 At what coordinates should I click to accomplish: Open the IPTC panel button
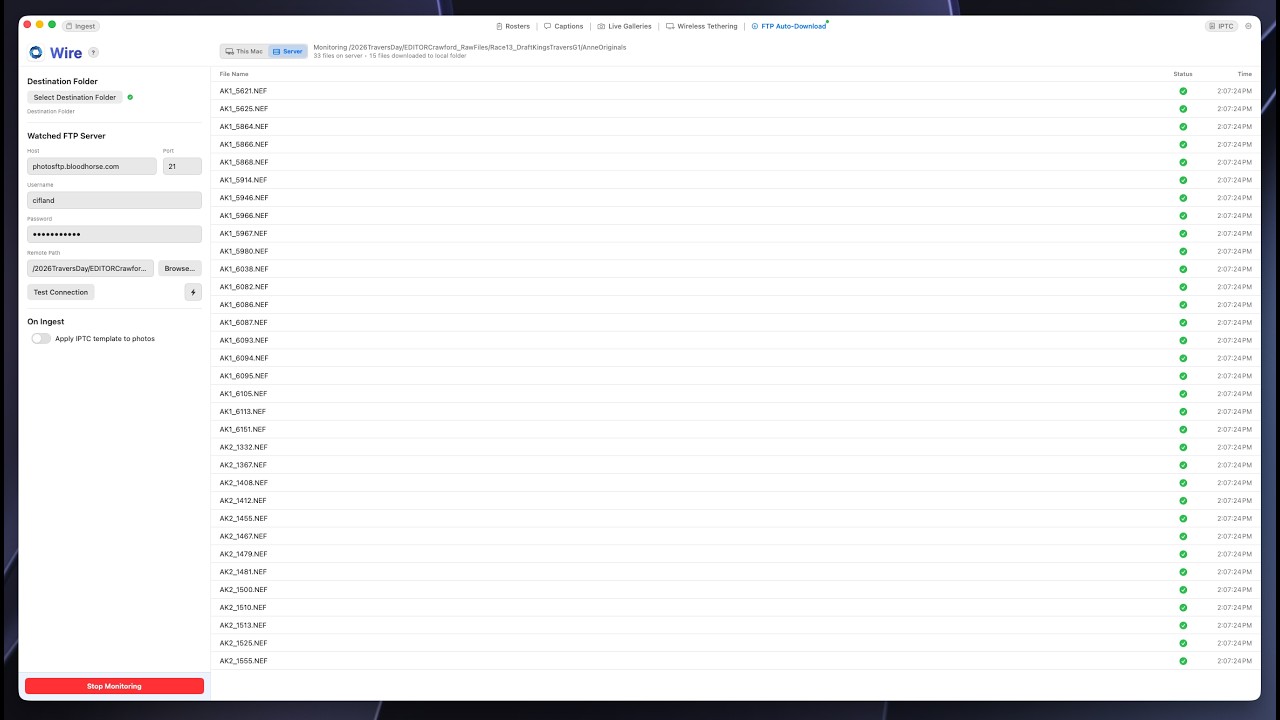(x=1221, y=26)
